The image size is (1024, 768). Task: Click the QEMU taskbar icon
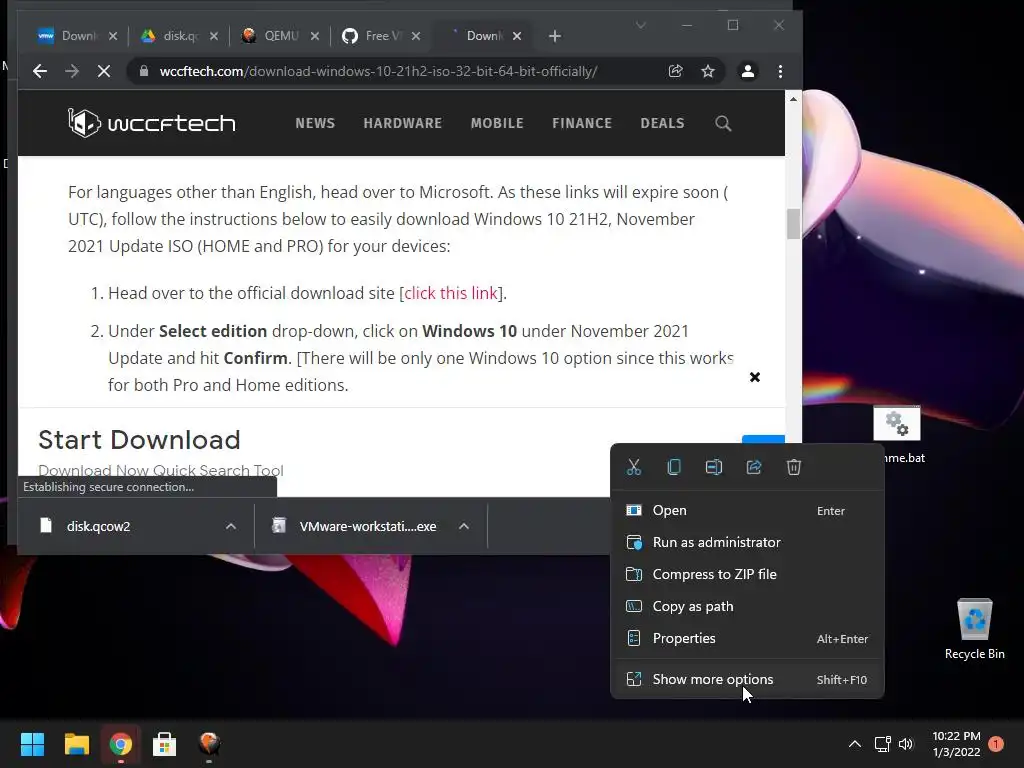tap(209, 744)
